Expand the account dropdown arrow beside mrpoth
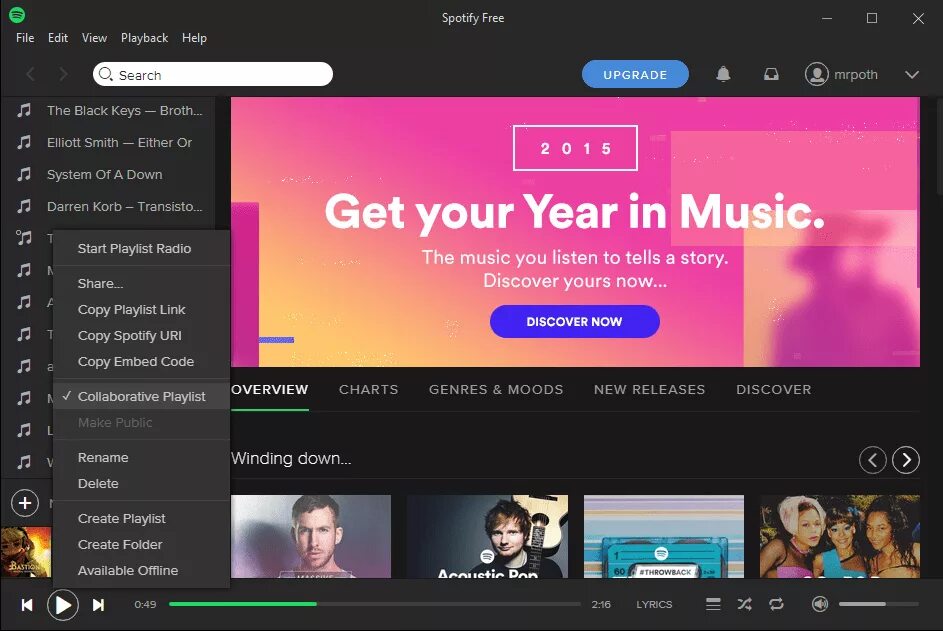 click(912, 75)
